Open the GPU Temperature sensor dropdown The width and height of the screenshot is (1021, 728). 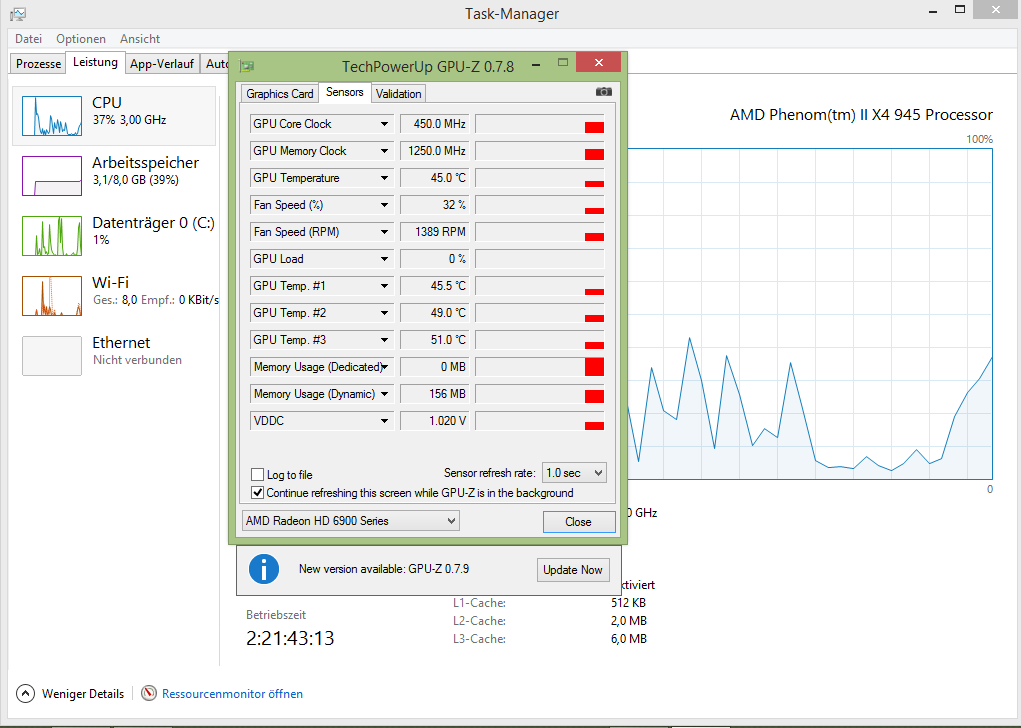coord(384,178)
